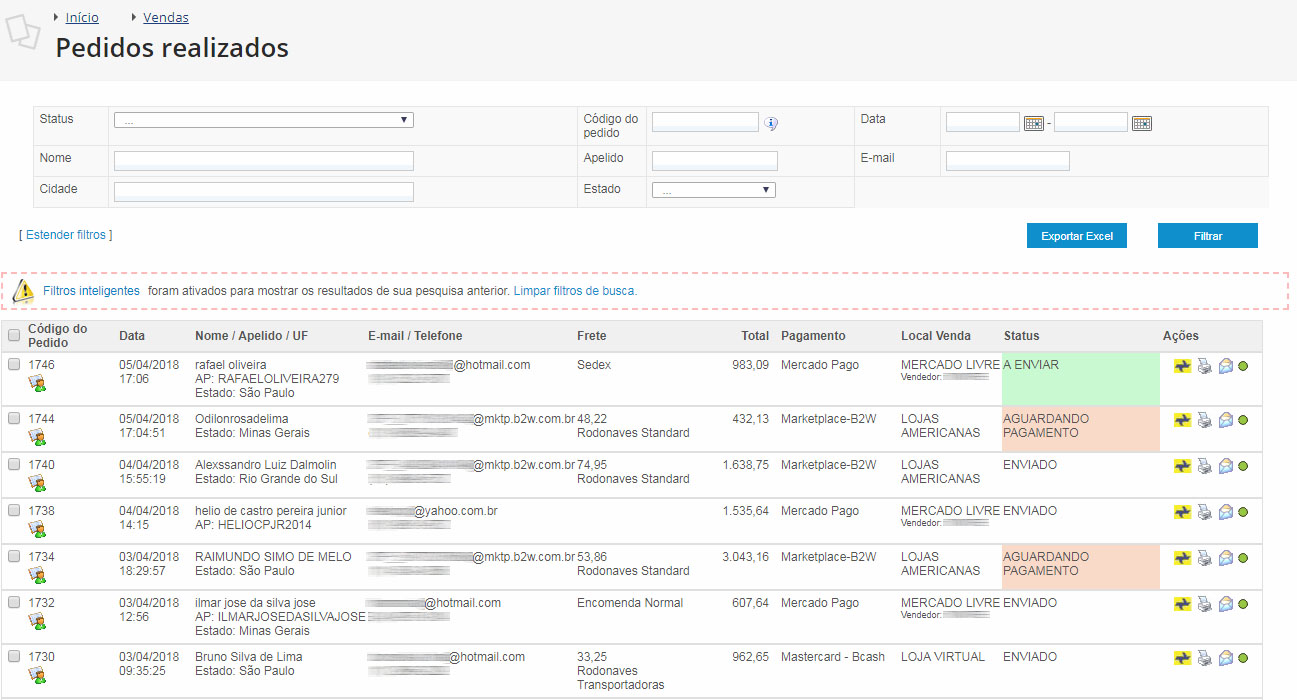1297x700 pixels.
Task: Toggle select-all checkbox in table header
Action: pyautogui.click(x=14, y=336)
